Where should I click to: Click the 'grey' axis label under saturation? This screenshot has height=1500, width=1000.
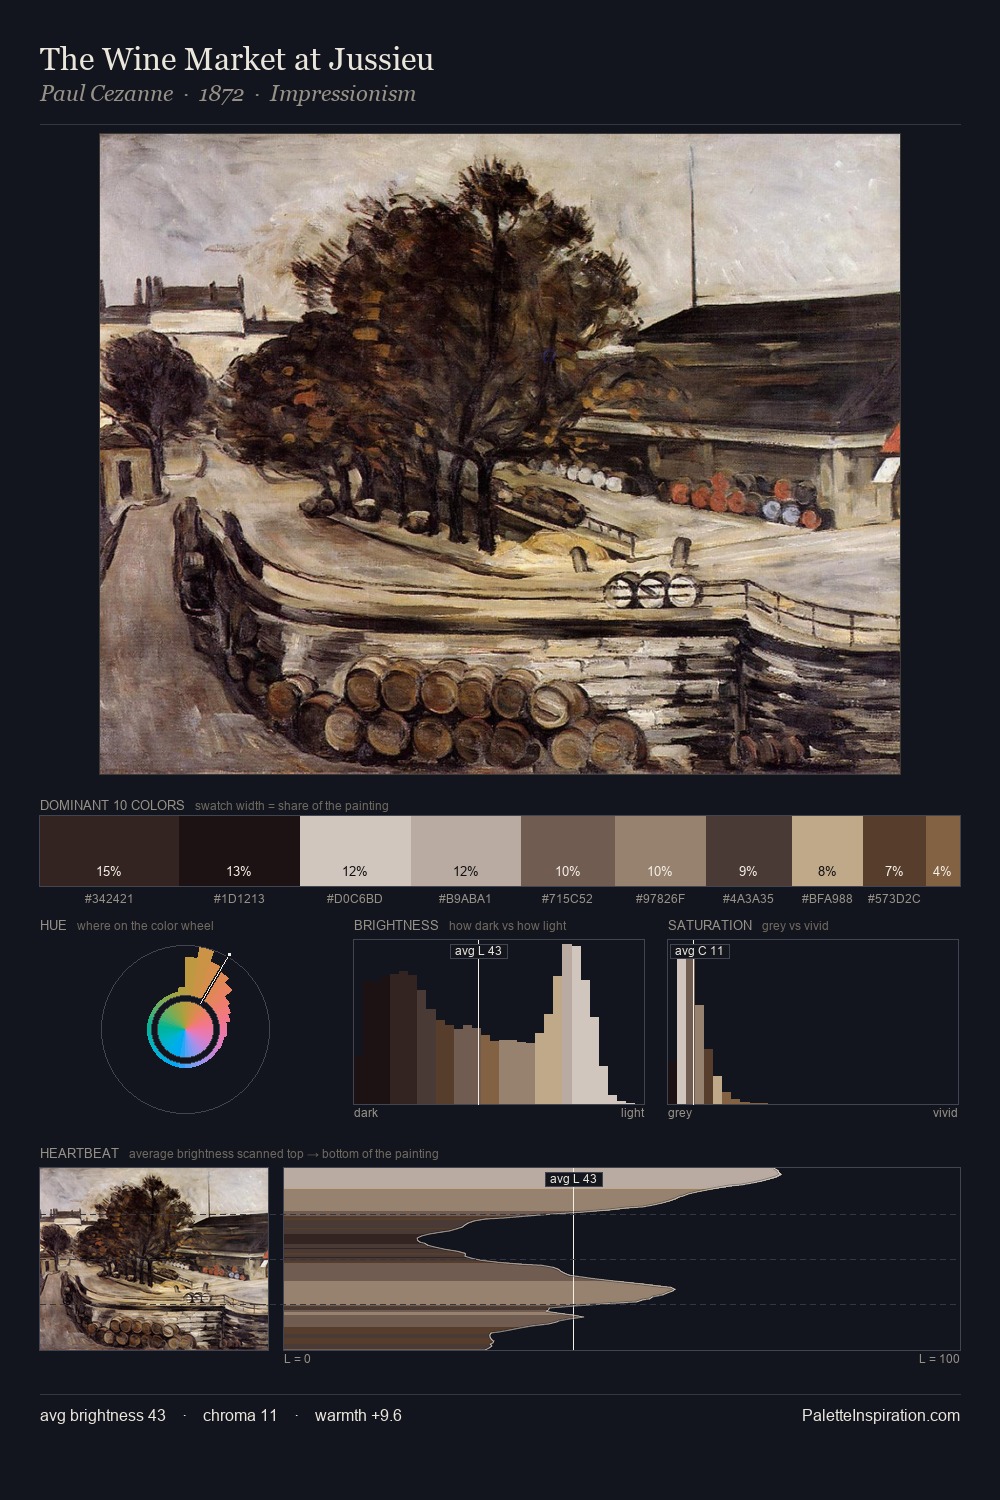tap(680, 1113)
